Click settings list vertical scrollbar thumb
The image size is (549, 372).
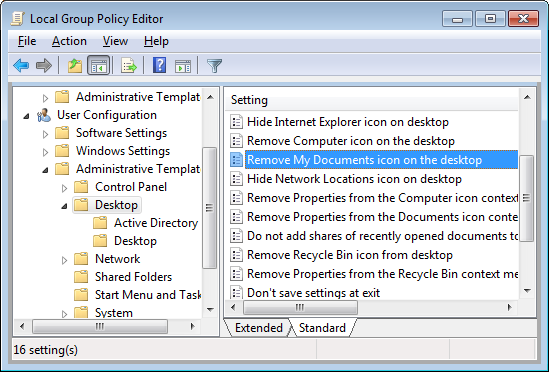526,198
